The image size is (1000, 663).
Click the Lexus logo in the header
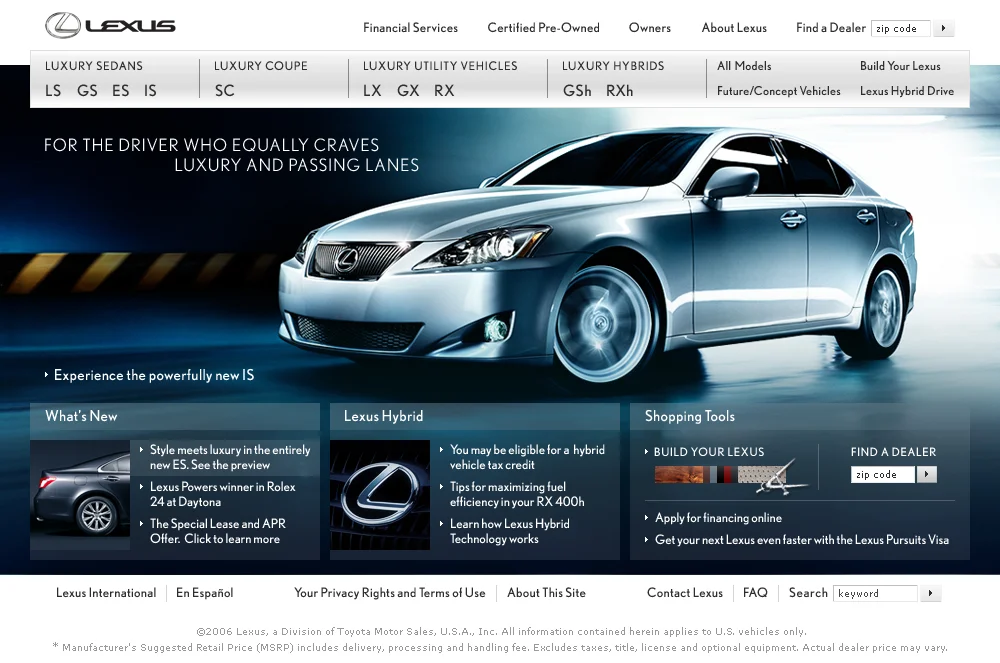110,26
